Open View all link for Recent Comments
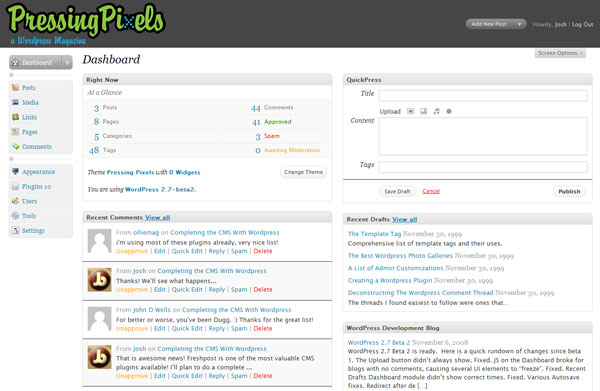This screenshot has height=391, width=600. tap(158, 217)
